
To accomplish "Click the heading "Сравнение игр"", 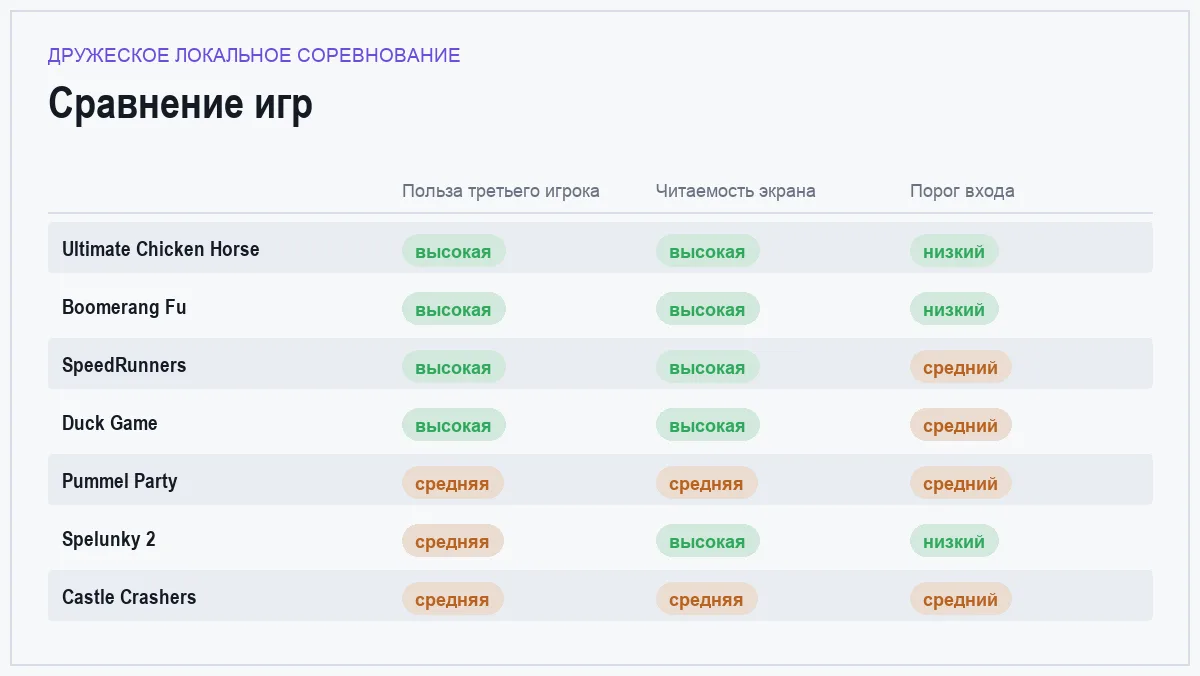I will [180, 104].
